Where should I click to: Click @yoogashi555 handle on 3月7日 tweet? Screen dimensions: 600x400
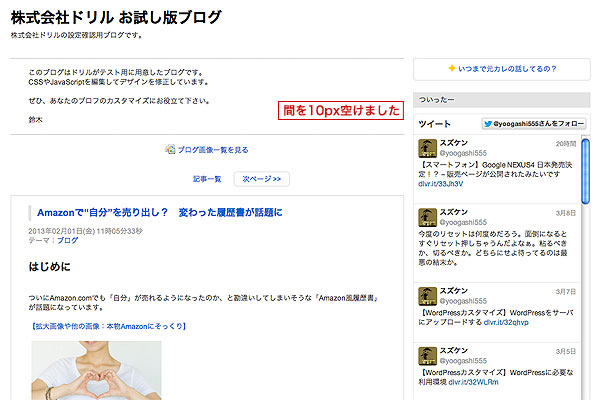coord(463,301)
